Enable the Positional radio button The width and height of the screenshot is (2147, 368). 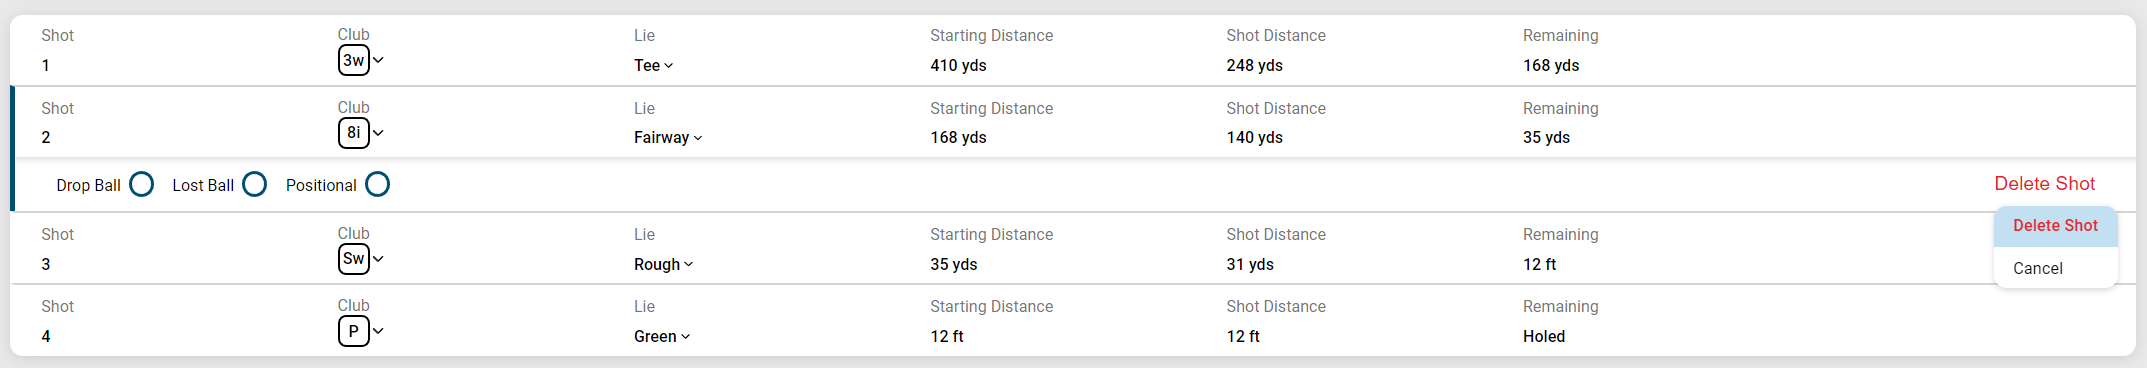[x=377, y=184]
